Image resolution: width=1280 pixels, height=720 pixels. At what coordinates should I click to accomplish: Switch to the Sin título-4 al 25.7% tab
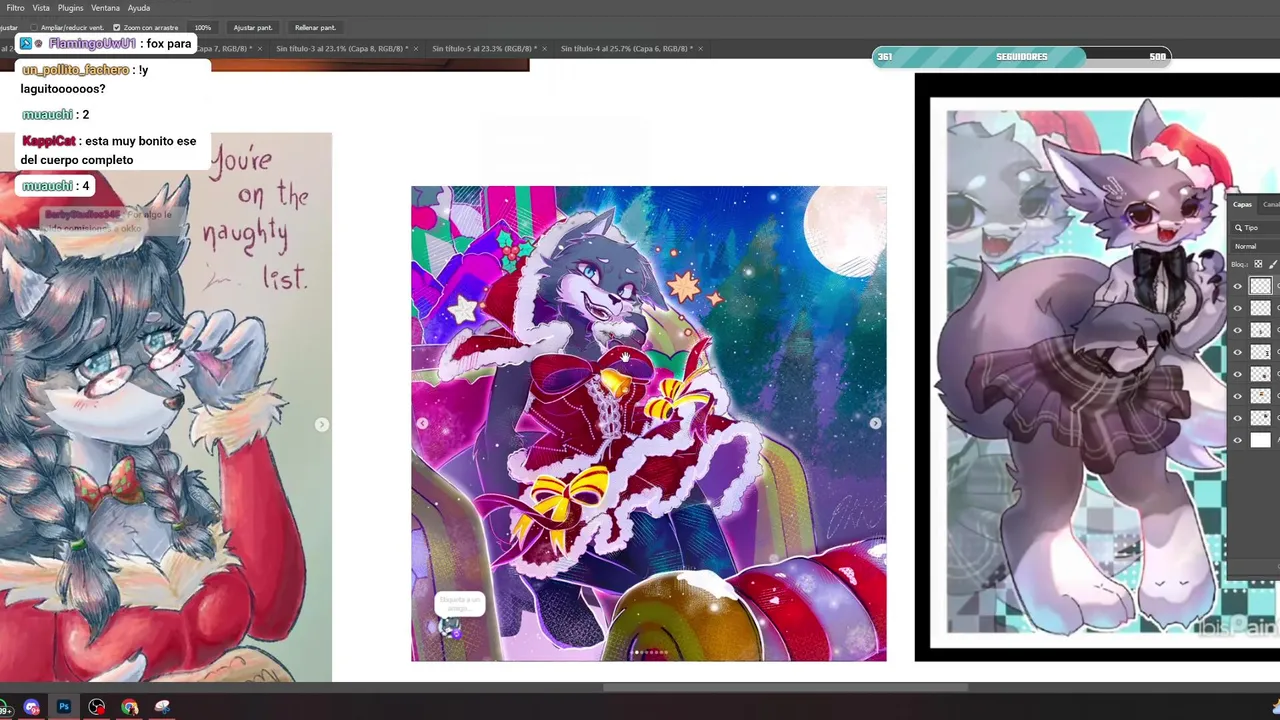click(625, 49)
